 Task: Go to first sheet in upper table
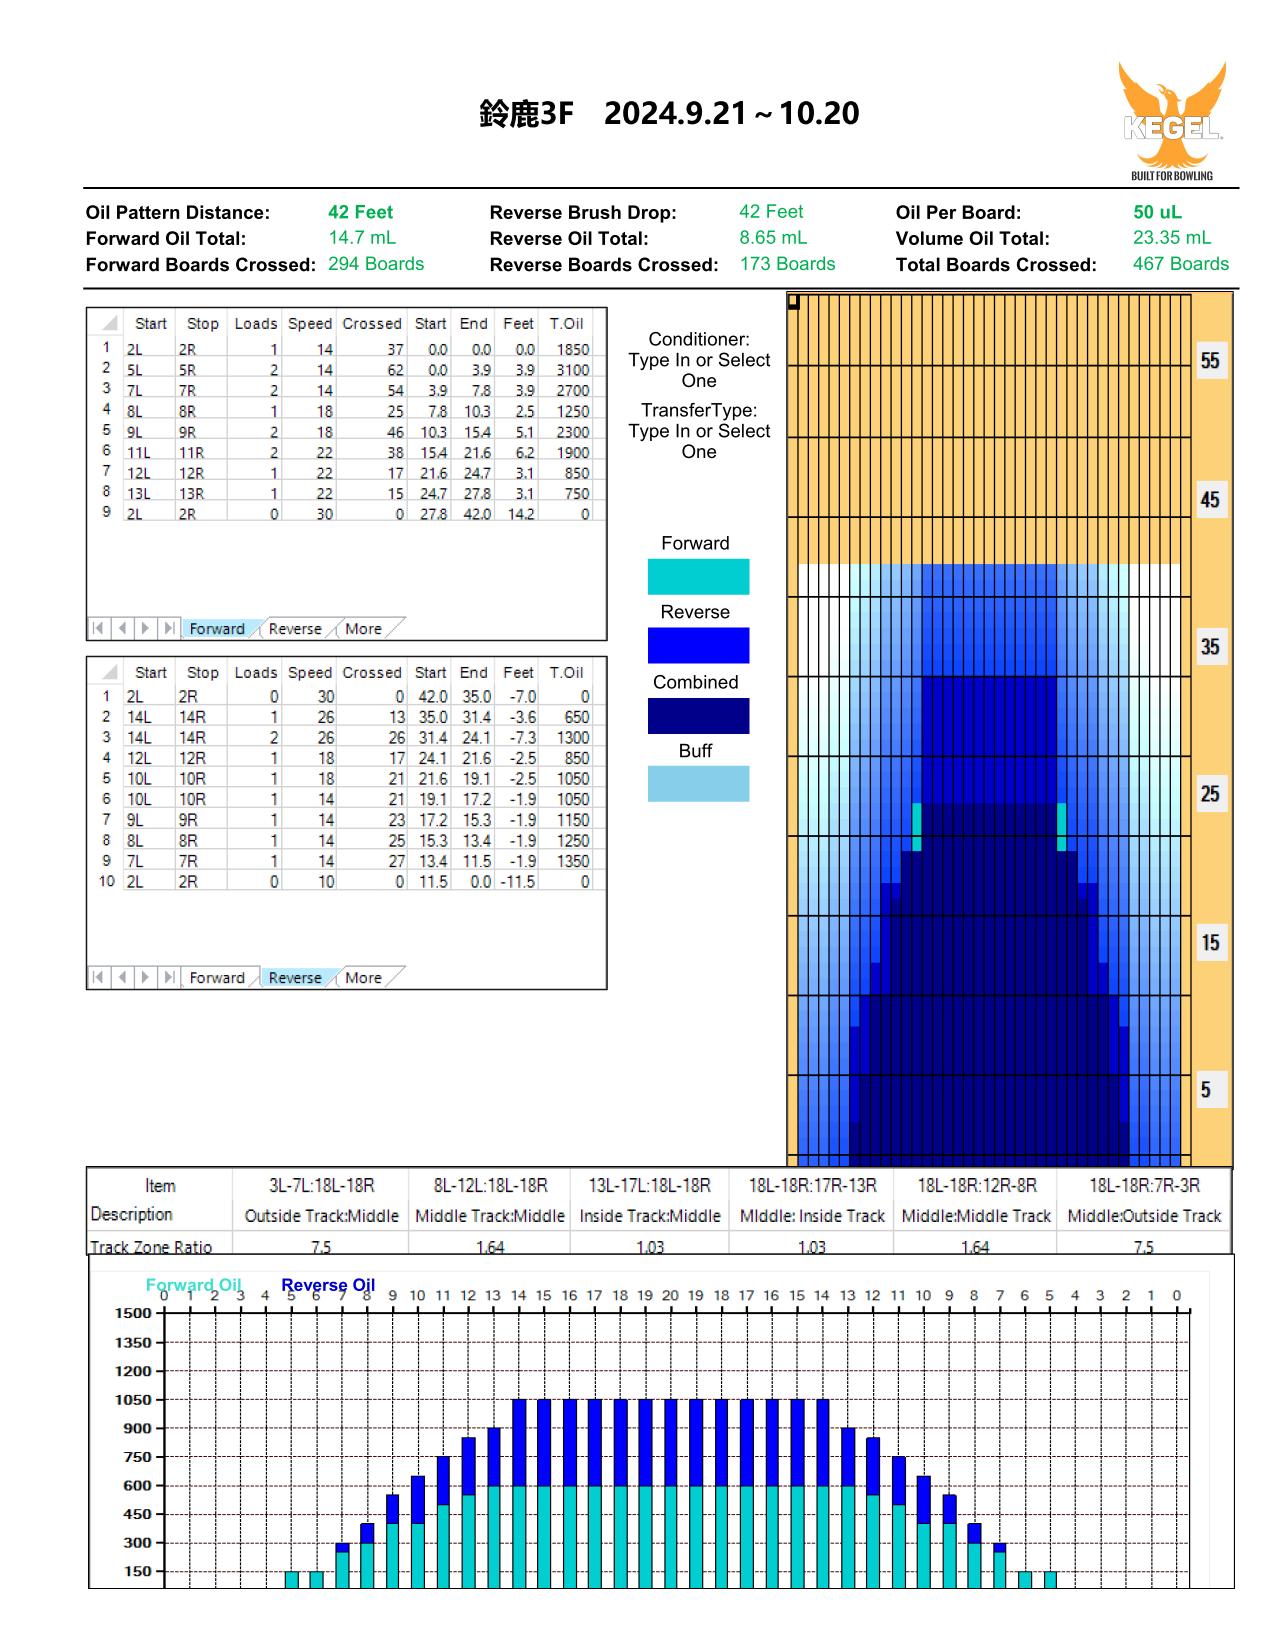(x=98, y=629)
